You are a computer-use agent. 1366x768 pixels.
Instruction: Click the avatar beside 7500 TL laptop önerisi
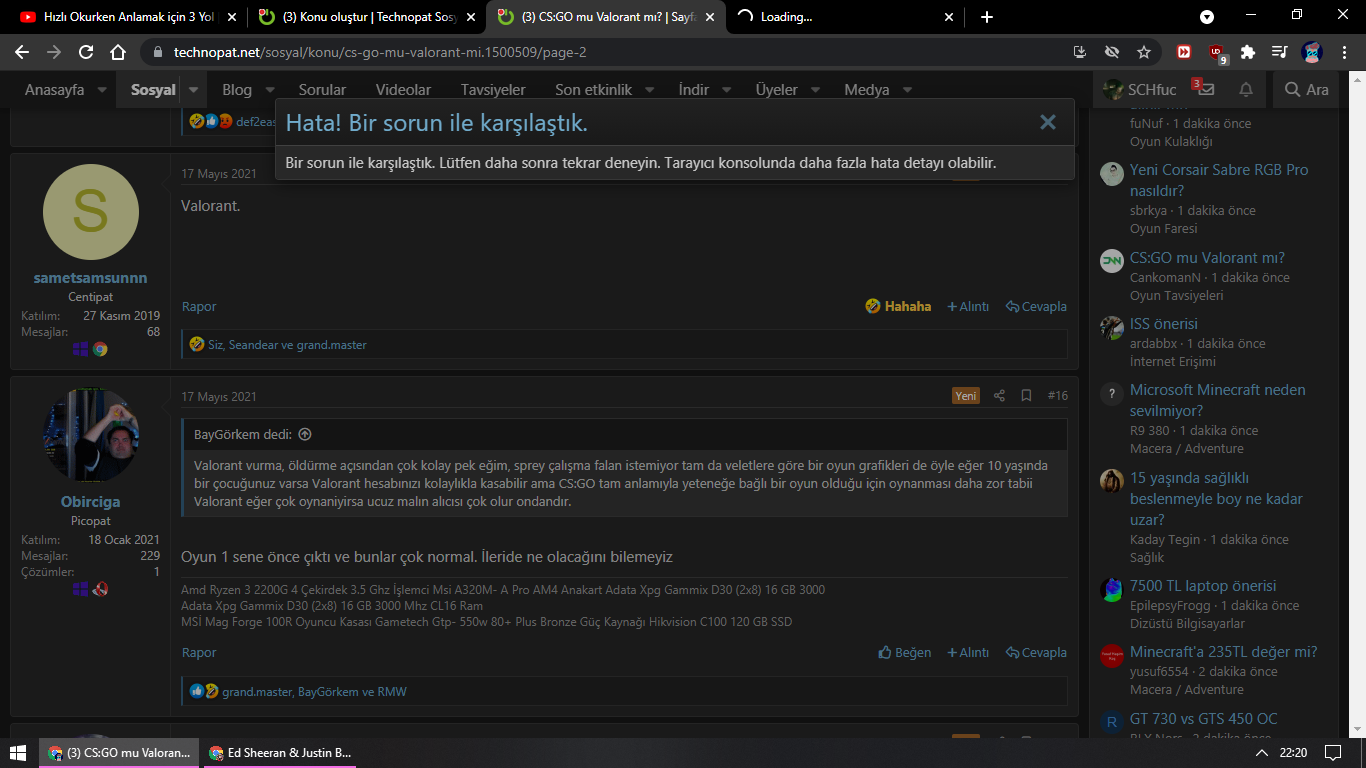[1112, 590]
